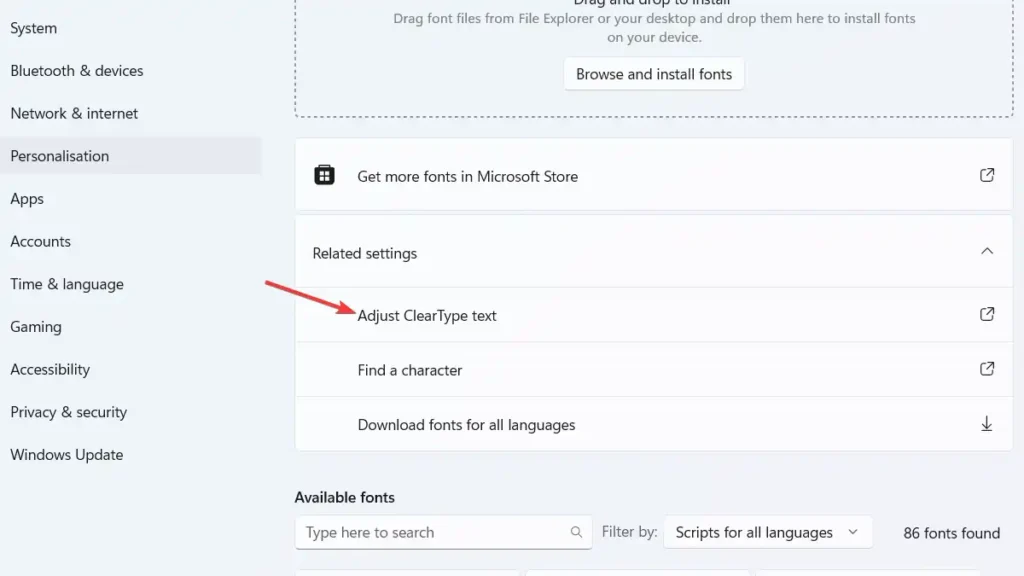Image resolution: width=1024 pixels, height=576 pixels.
Task: Open external link icon for Microsoft Store fonts
Action: (987, 175)
